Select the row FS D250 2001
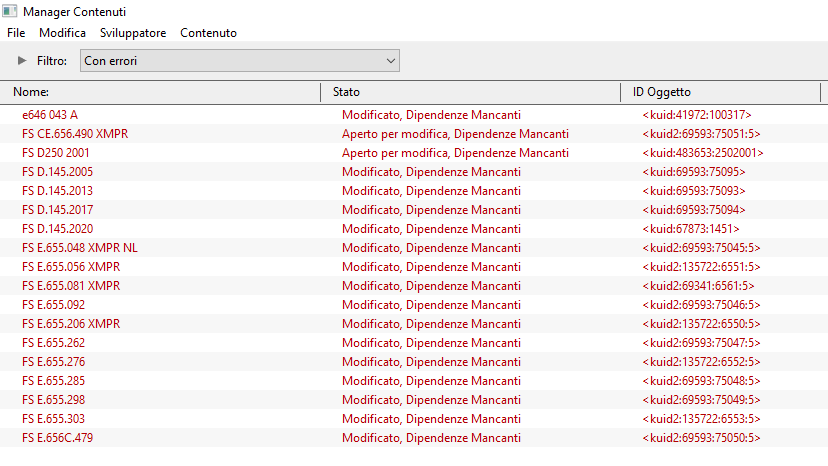 [414, 153]
